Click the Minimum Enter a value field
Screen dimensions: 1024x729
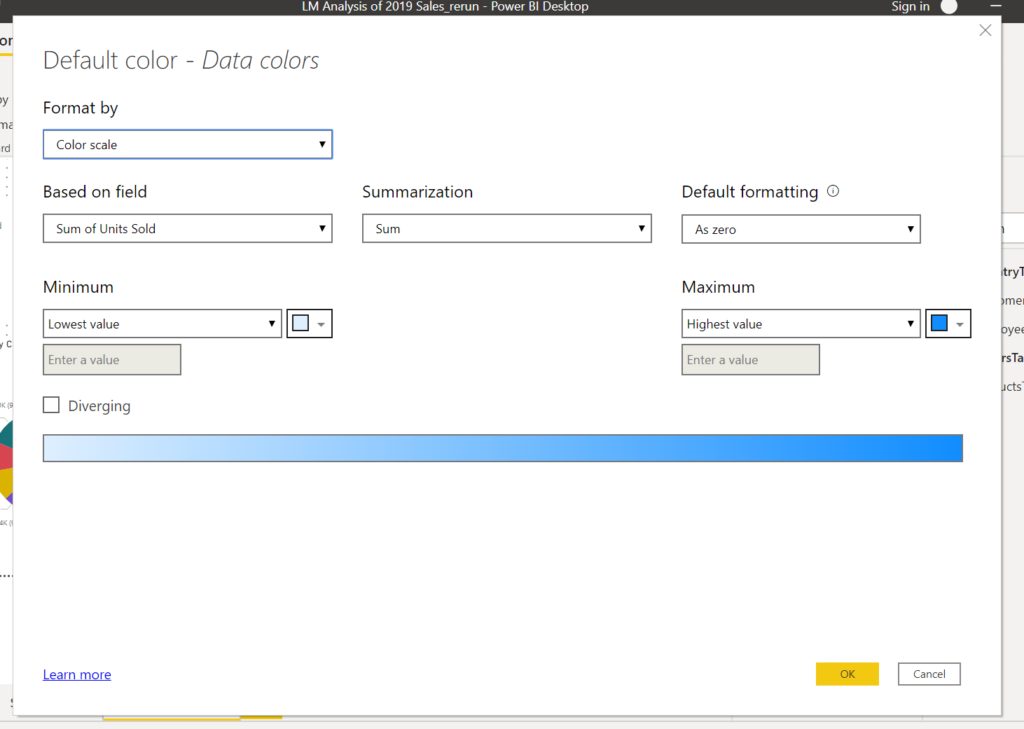click(112, 360)
